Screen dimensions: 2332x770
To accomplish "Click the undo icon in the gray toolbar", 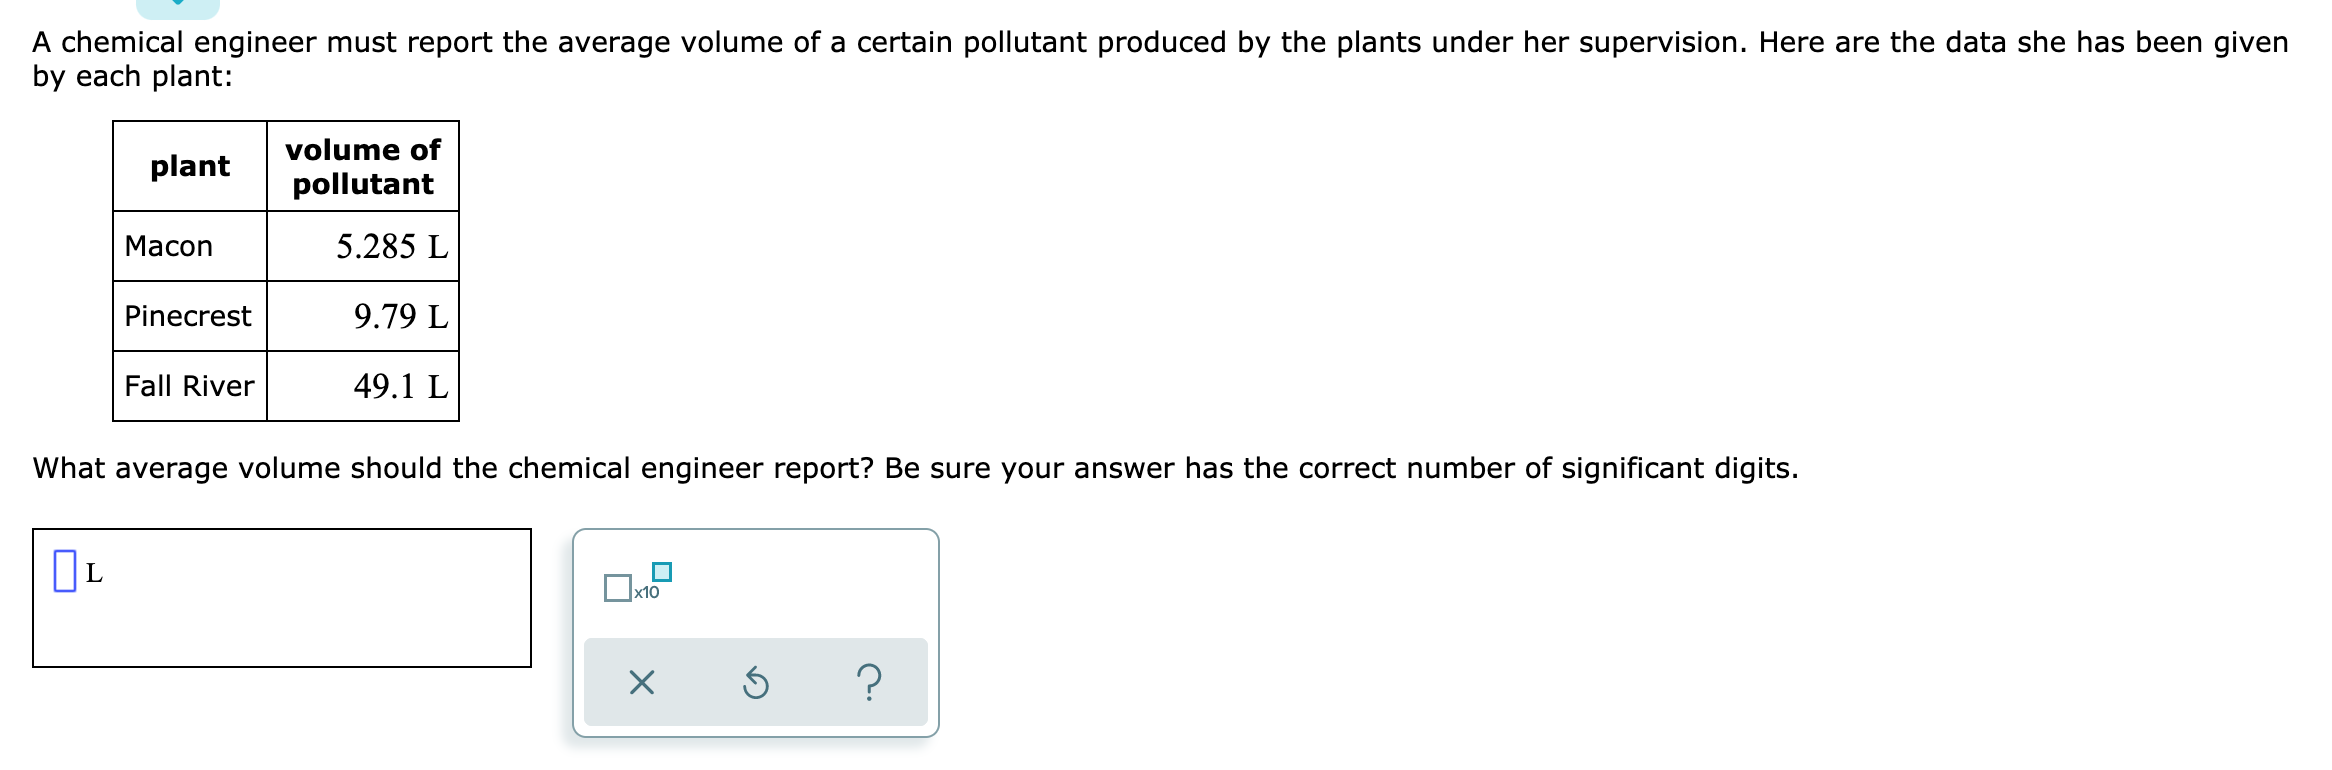I will pos(757,681).
